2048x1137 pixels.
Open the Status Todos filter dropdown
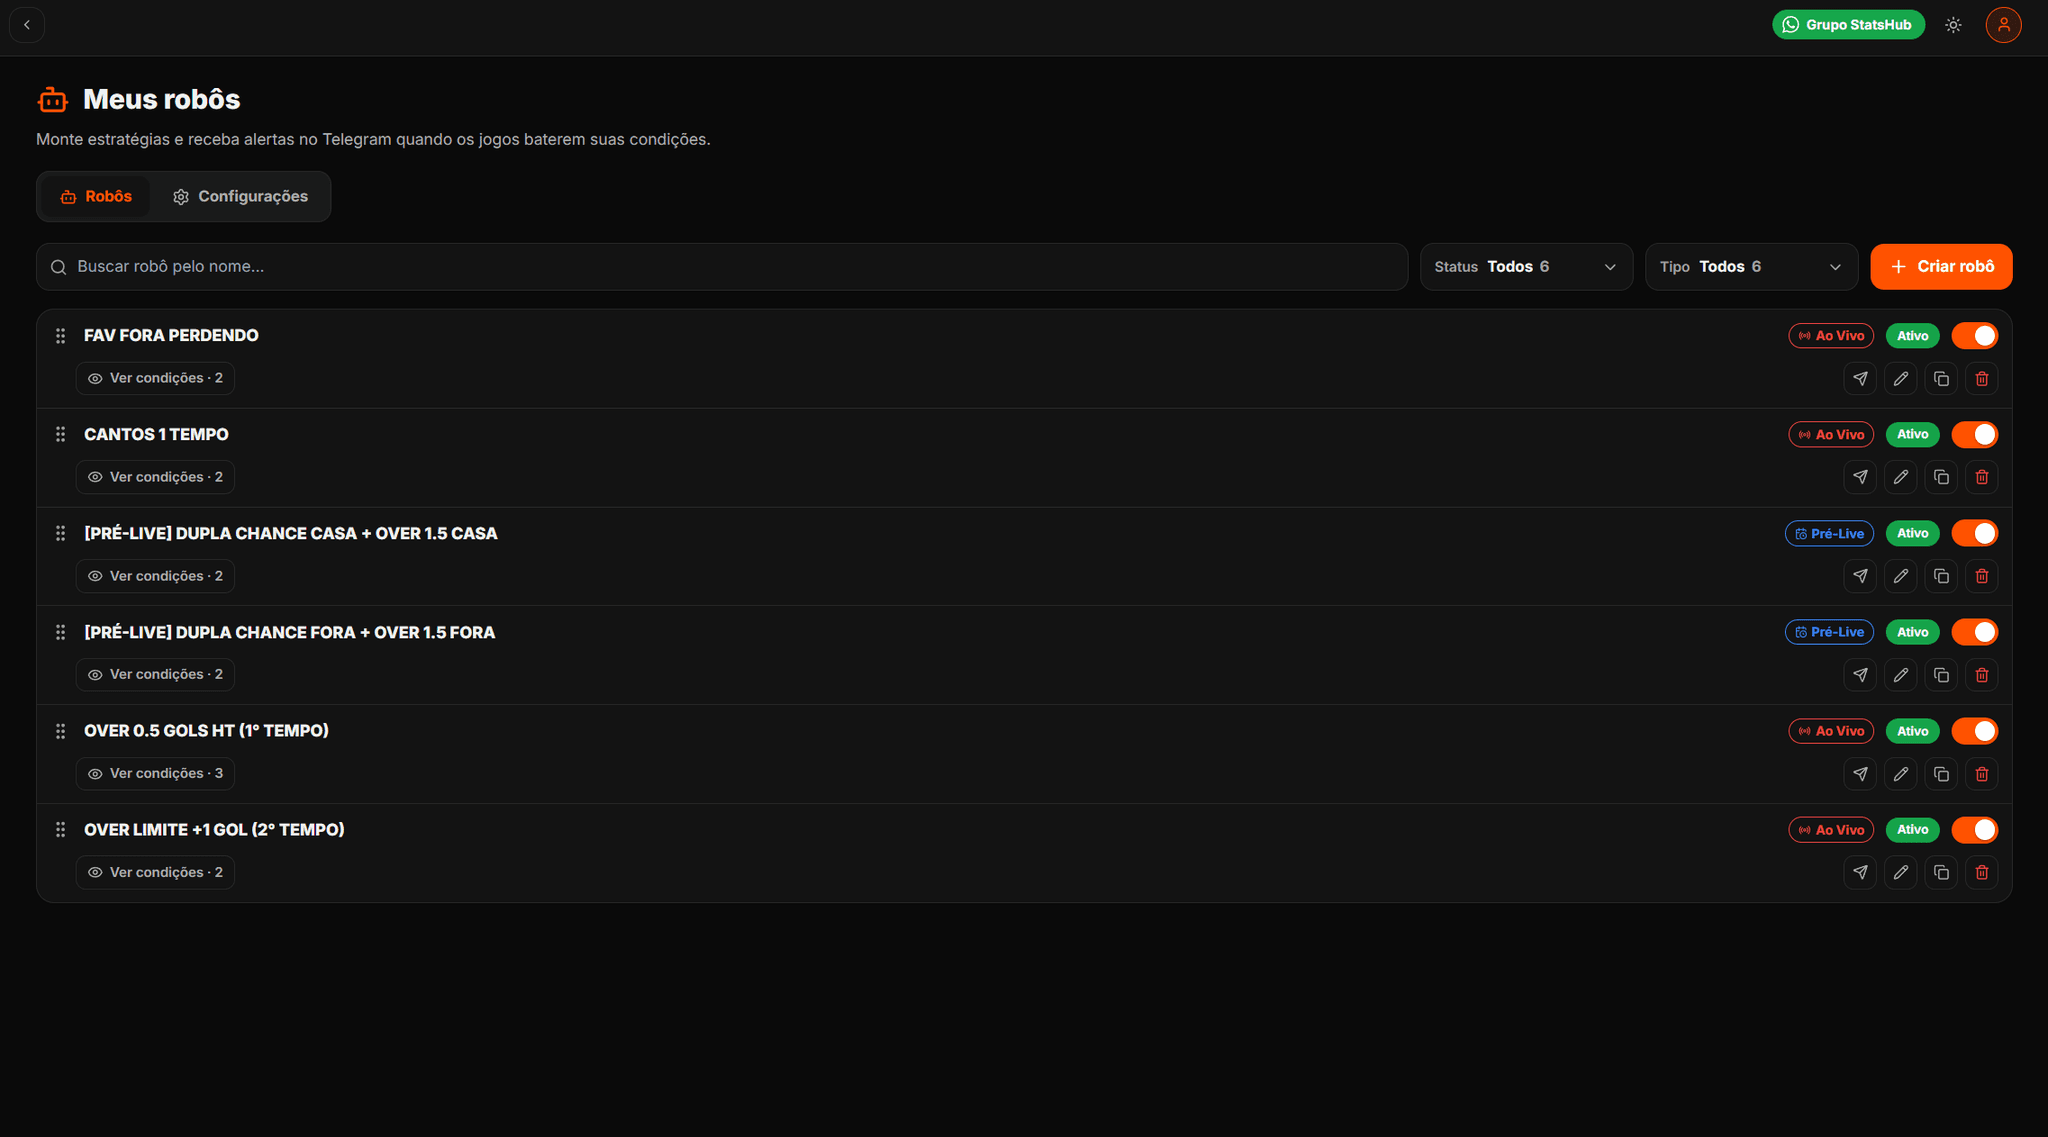click(1526, 267)
